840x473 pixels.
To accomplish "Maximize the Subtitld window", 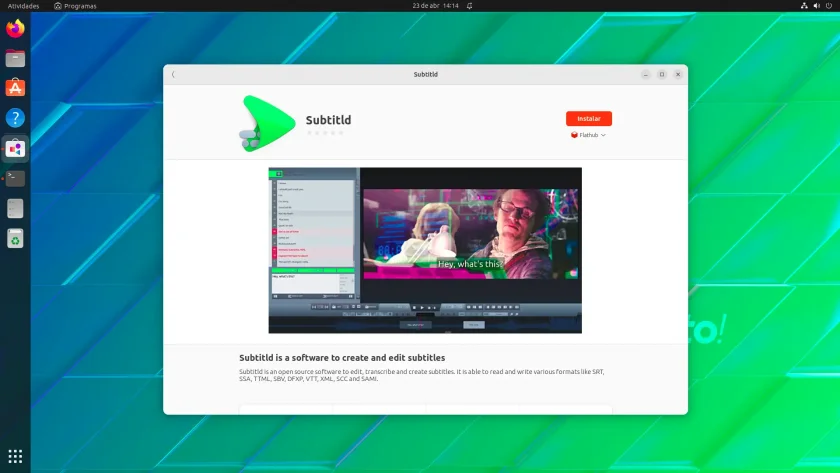I will tap(662, 74).
